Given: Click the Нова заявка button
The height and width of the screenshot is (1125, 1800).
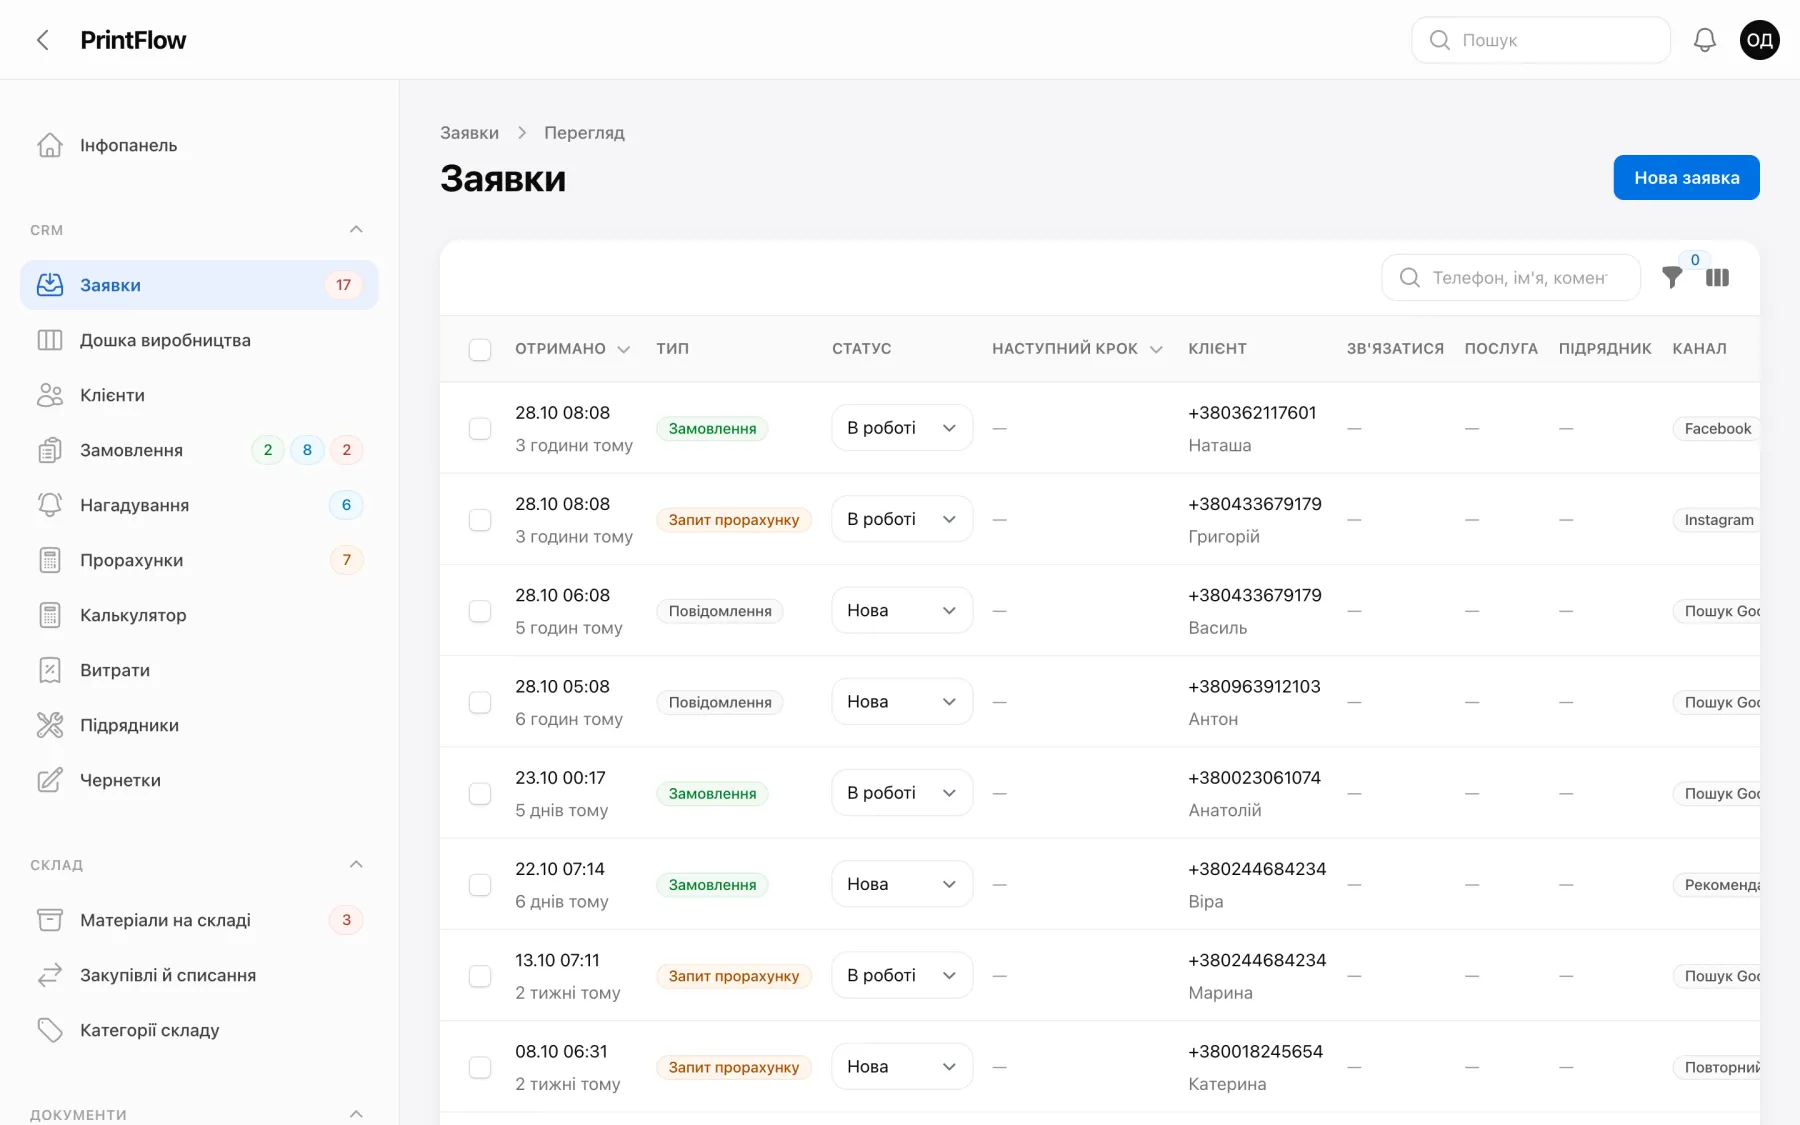Looking at the screenshot, I should pyautogui.click(x=1686, y=178).
